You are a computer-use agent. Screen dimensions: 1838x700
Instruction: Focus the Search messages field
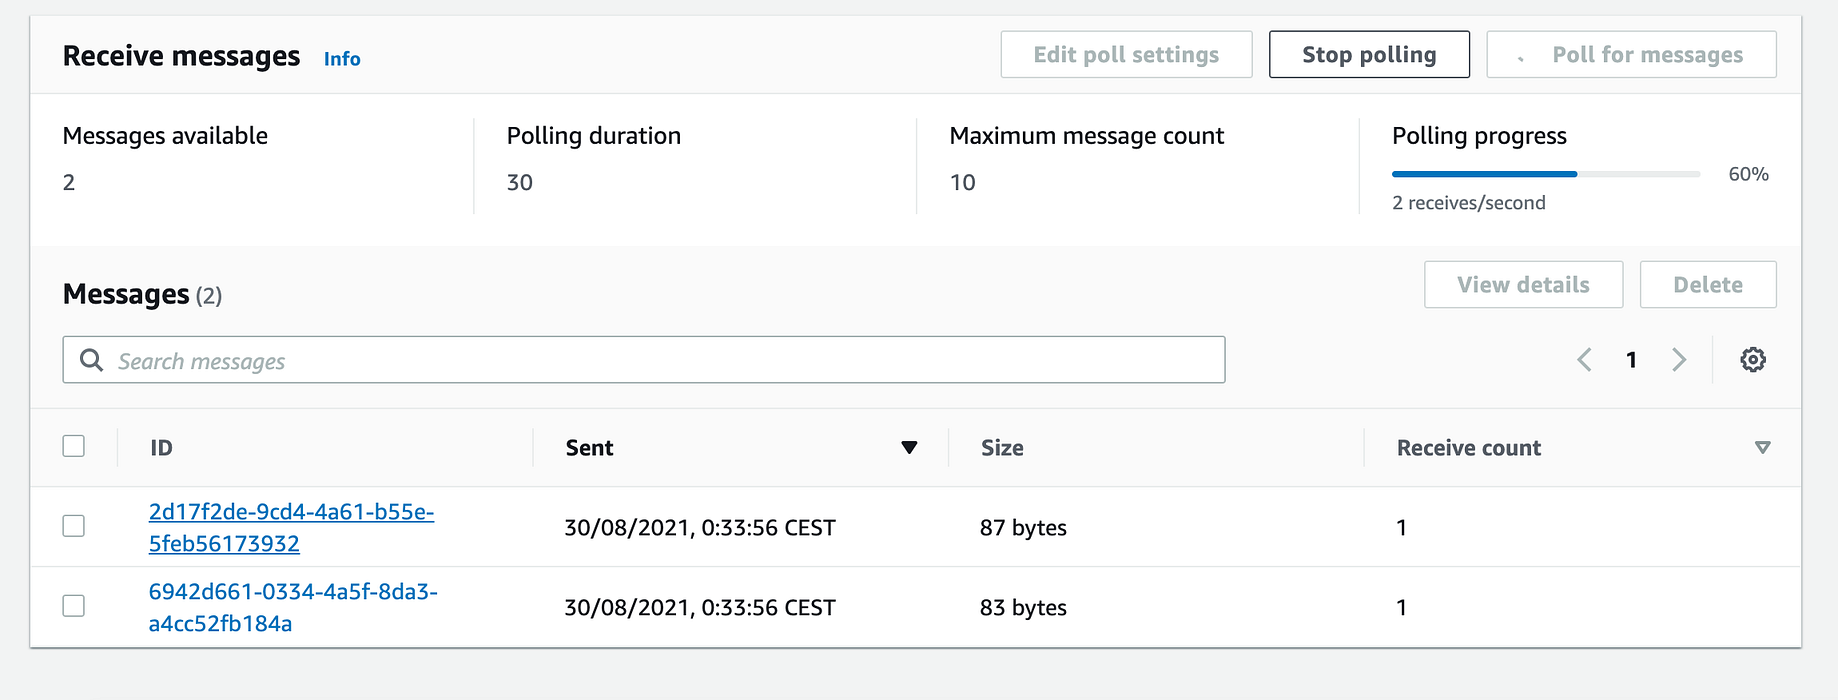(x=644, y=360)
